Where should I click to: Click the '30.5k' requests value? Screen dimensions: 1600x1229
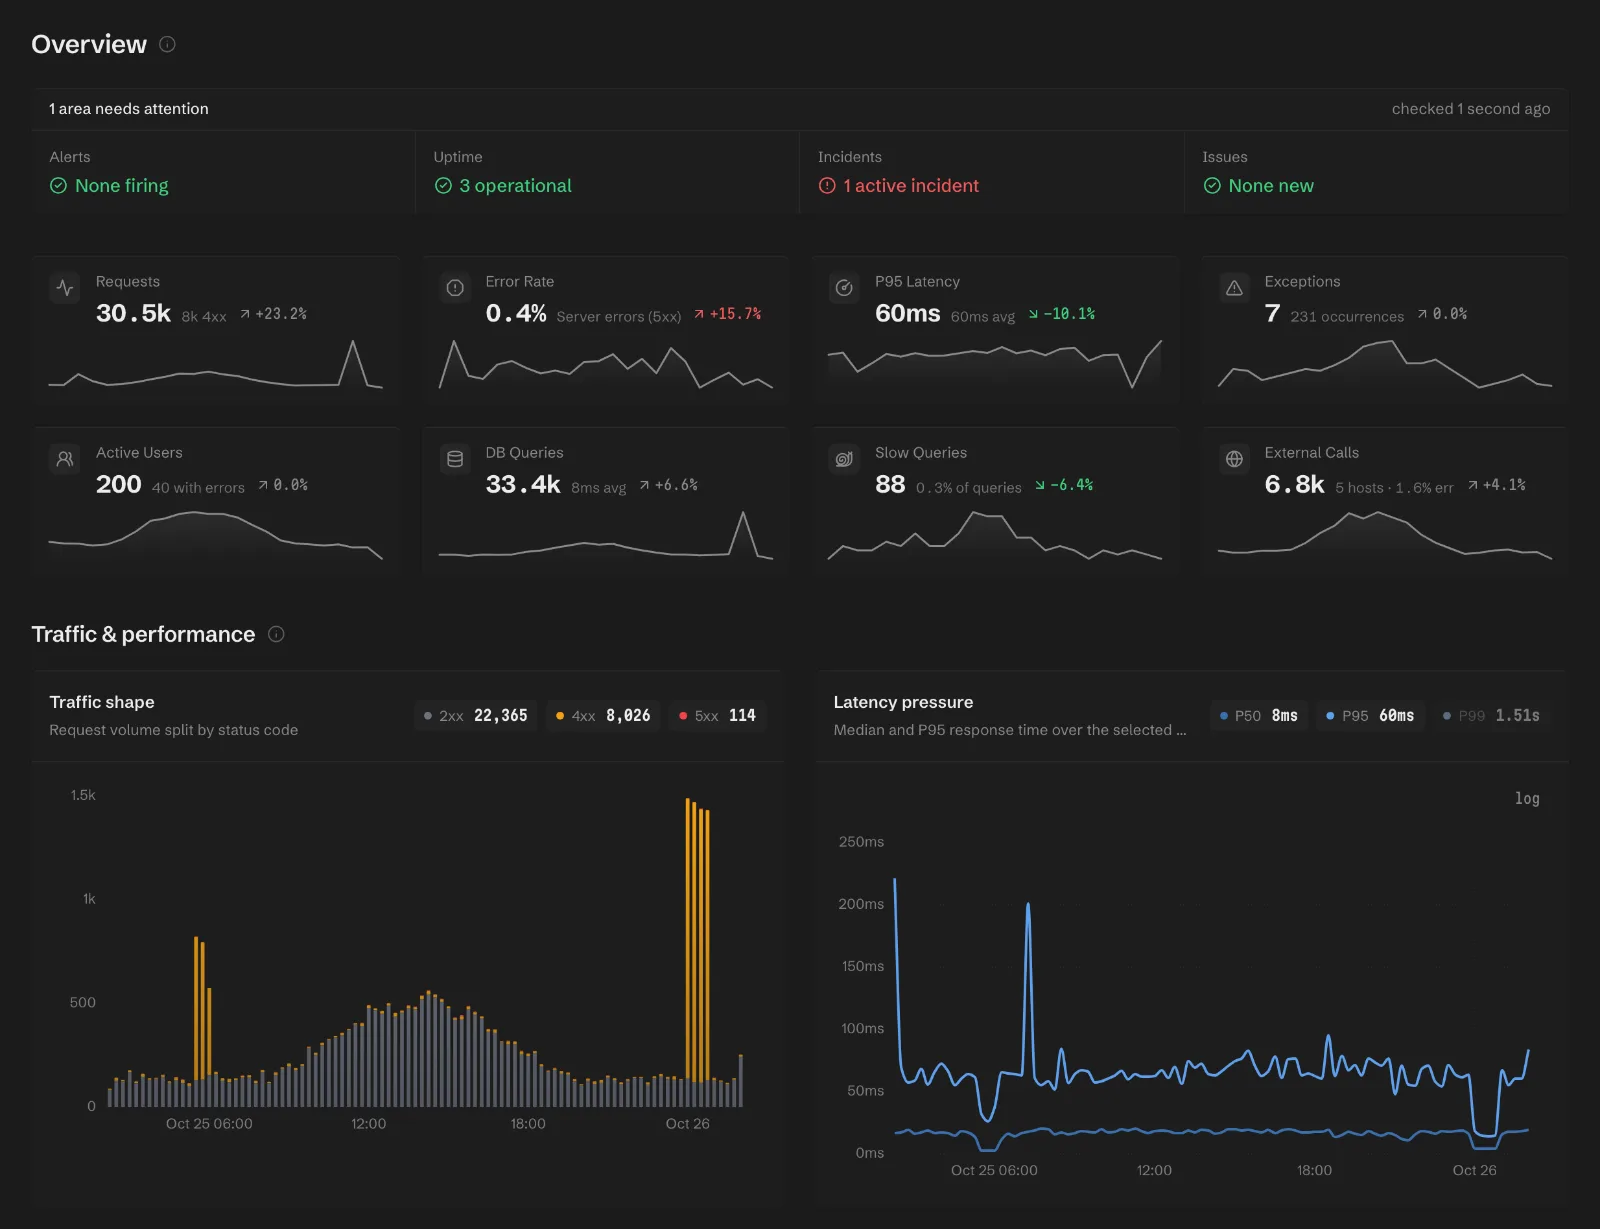(x=133, y=313)
